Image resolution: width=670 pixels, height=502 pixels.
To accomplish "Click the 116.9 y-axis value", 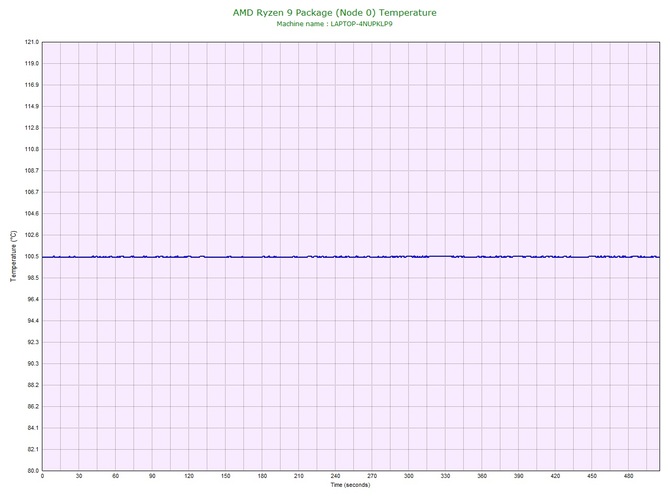I will 32,85.
